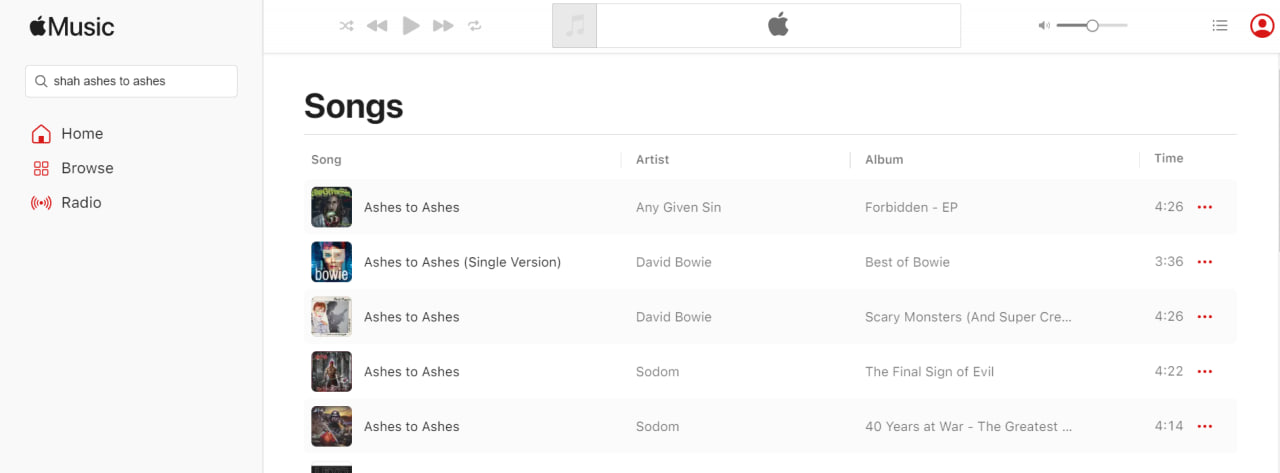Click the search field with 'shah ashes to ashes'
The width and height of the screenshot is (1280, 473).
coord(131,81)
